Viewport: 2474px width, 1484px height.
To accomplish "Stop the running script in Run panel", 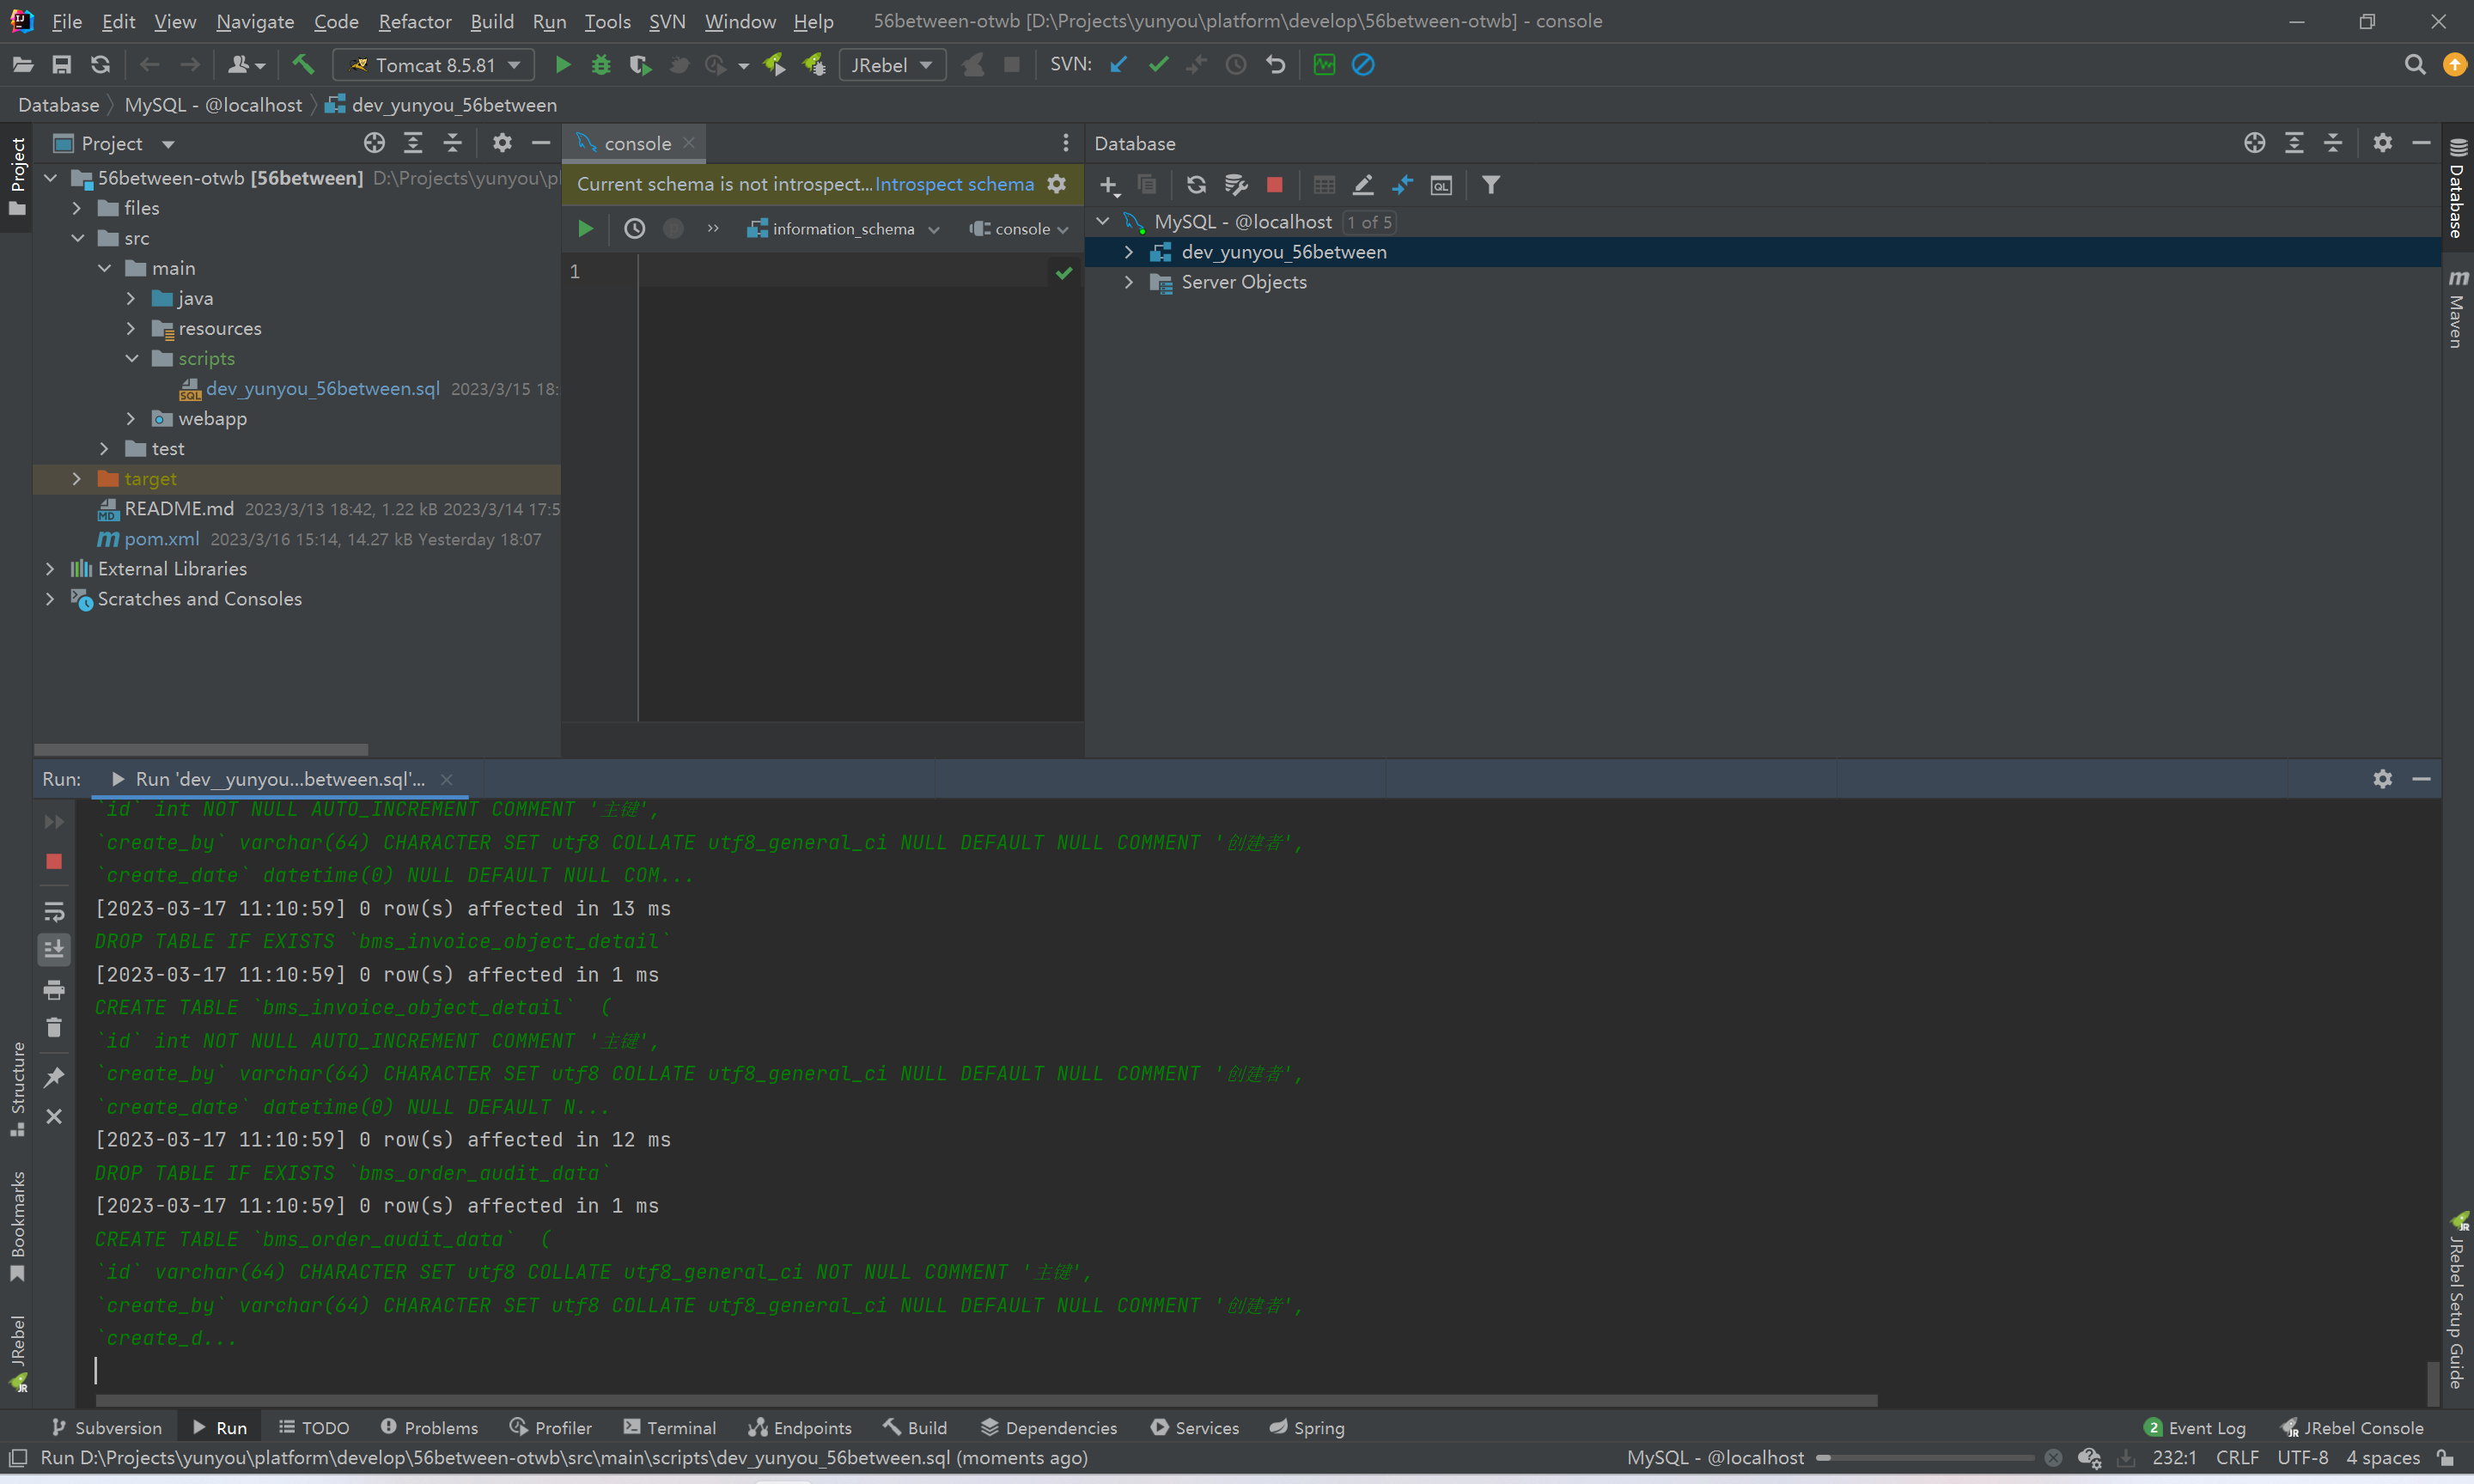I will point(54,862).
